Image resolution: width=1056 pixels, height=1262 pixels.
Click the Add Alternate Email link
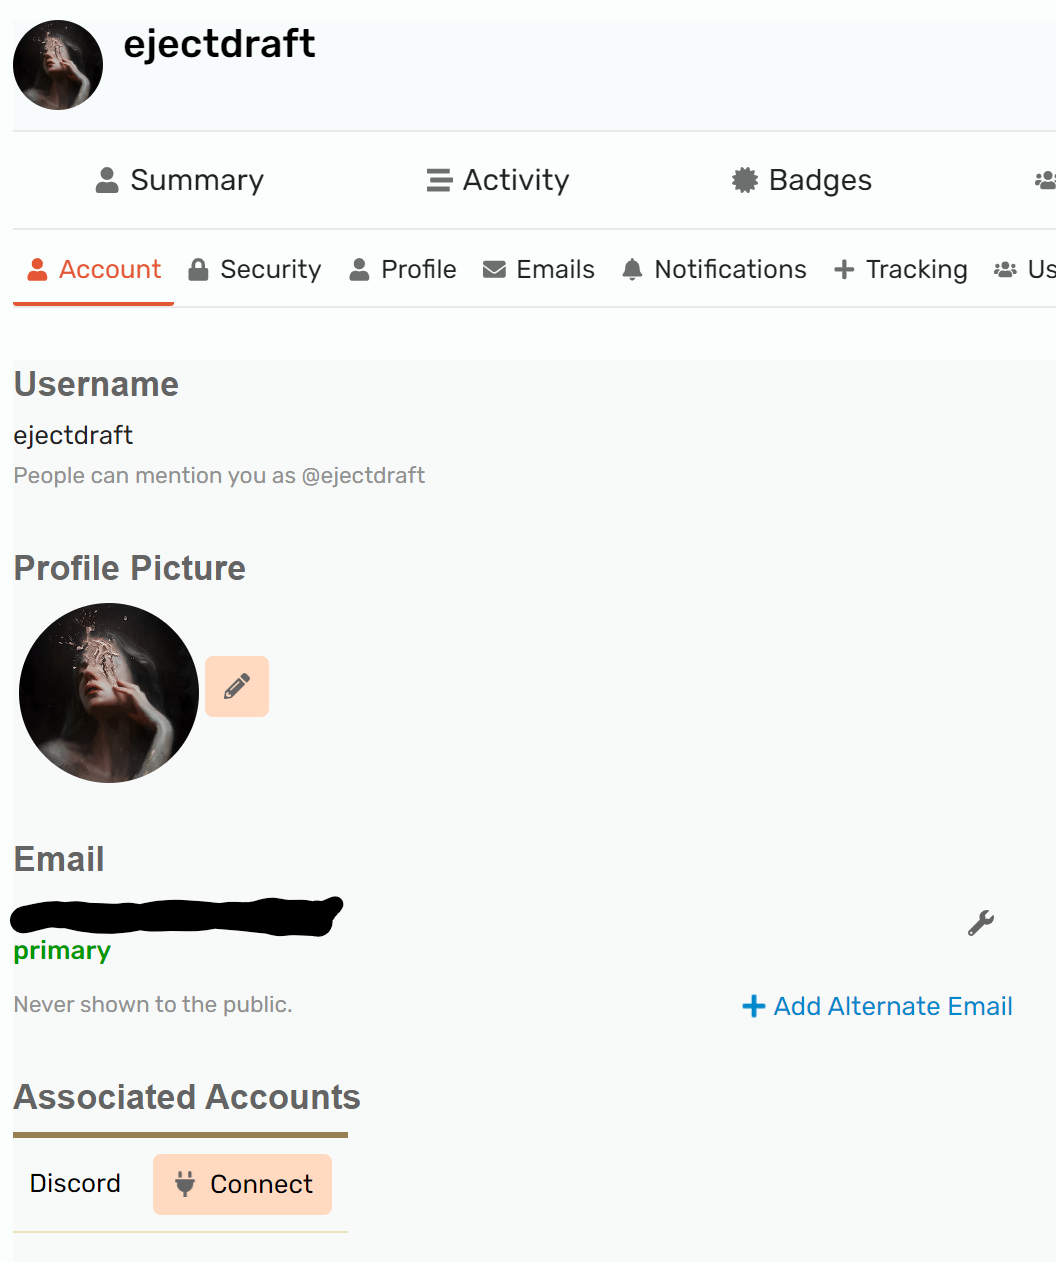pos(878,1006)
